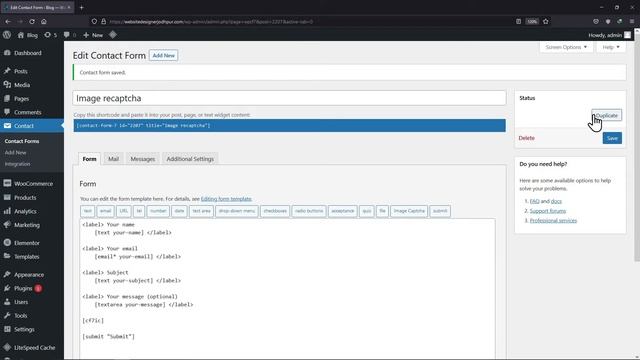
Task: Open the Howdy, admin account menu
Action: tap(609, 35)
